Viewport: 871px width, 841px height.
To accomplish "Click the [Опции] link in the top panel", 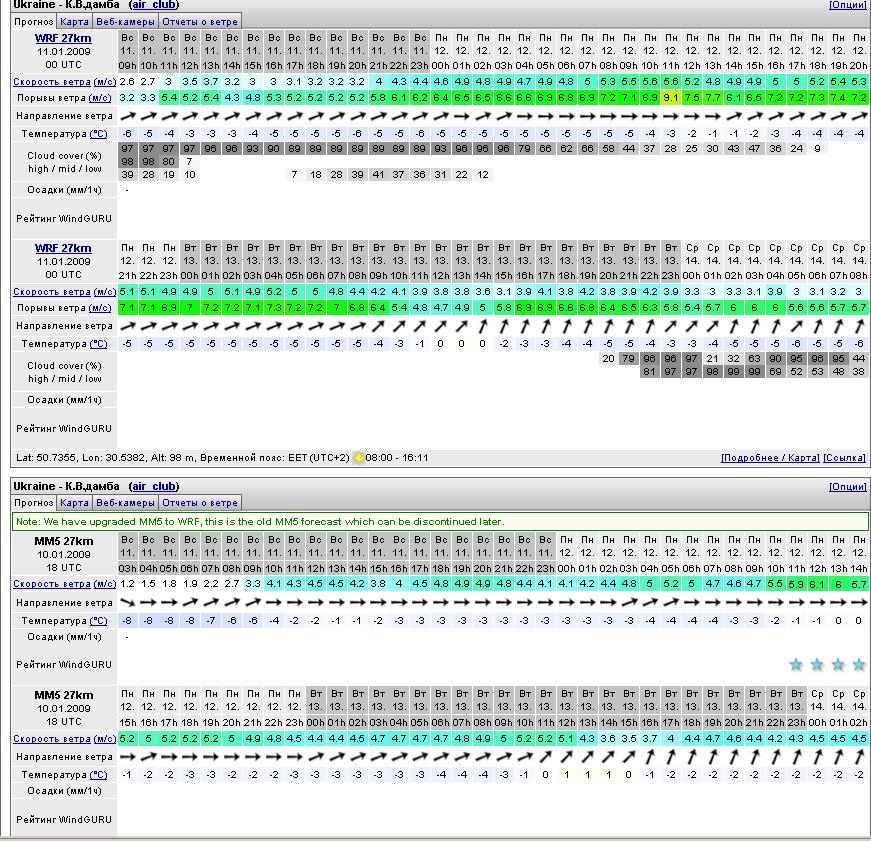I will click(x=847, y=5).
